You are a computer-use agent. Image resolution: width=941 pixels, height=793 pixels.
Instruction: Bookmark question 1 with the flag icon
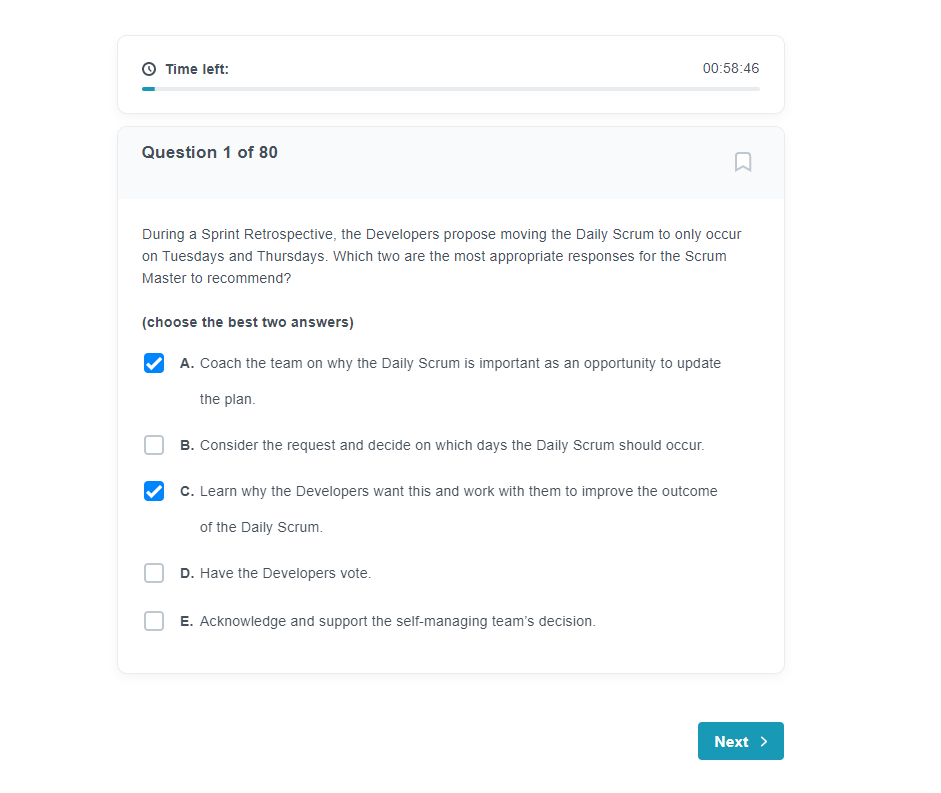click(x=743, y=162)
